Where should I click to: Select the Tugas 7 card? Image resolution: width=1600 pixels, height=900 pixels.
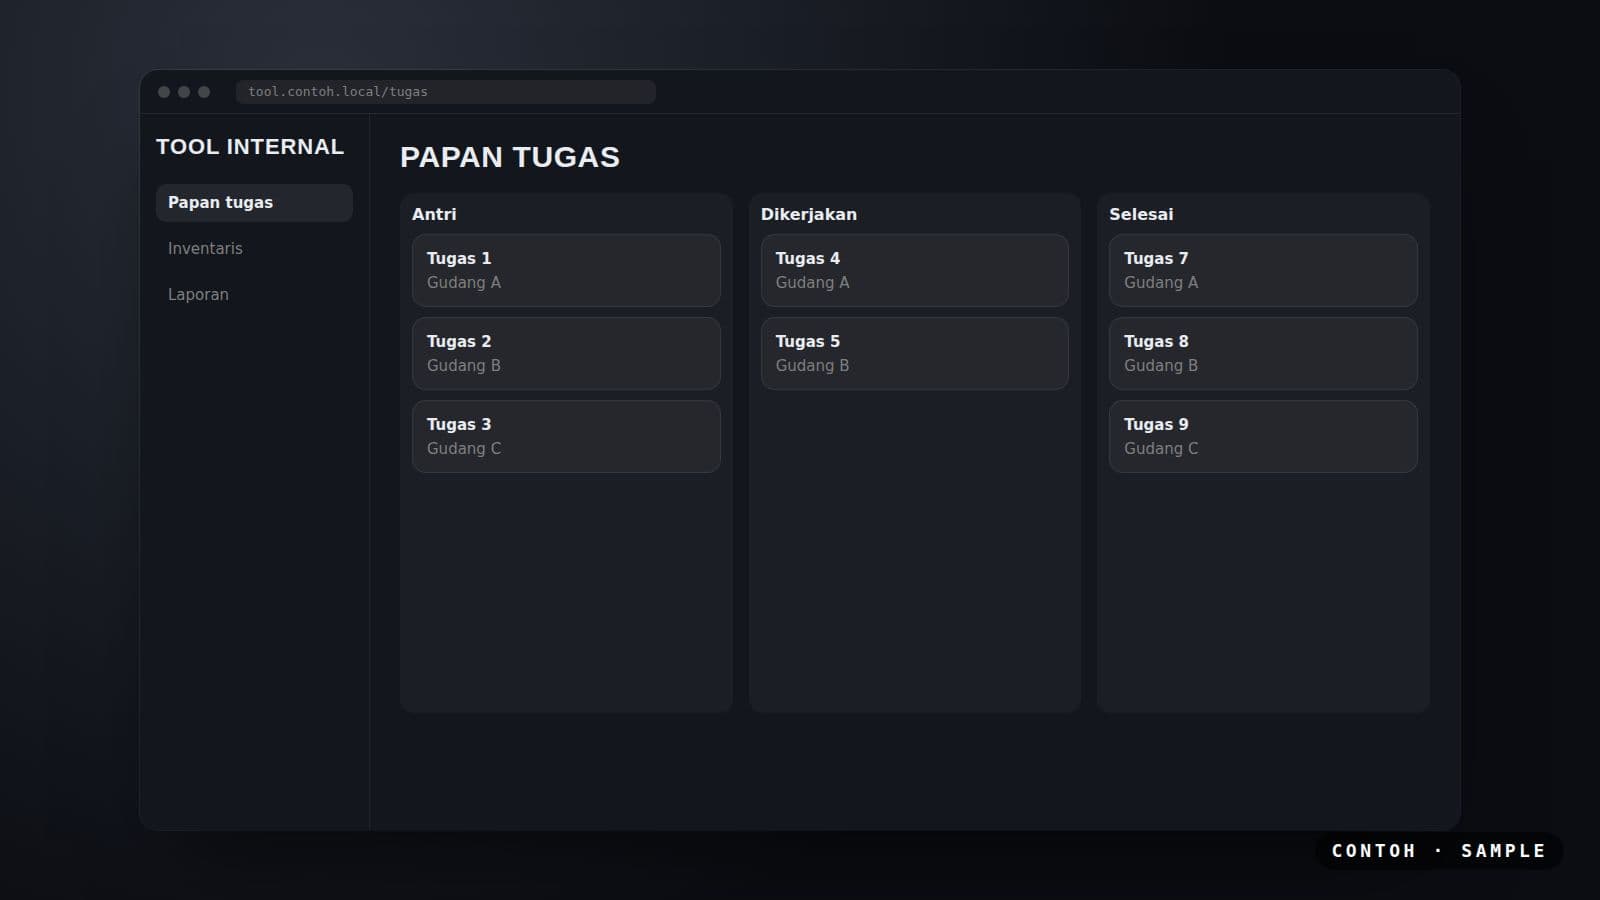pyautogui.click(x=1263, y=270)
